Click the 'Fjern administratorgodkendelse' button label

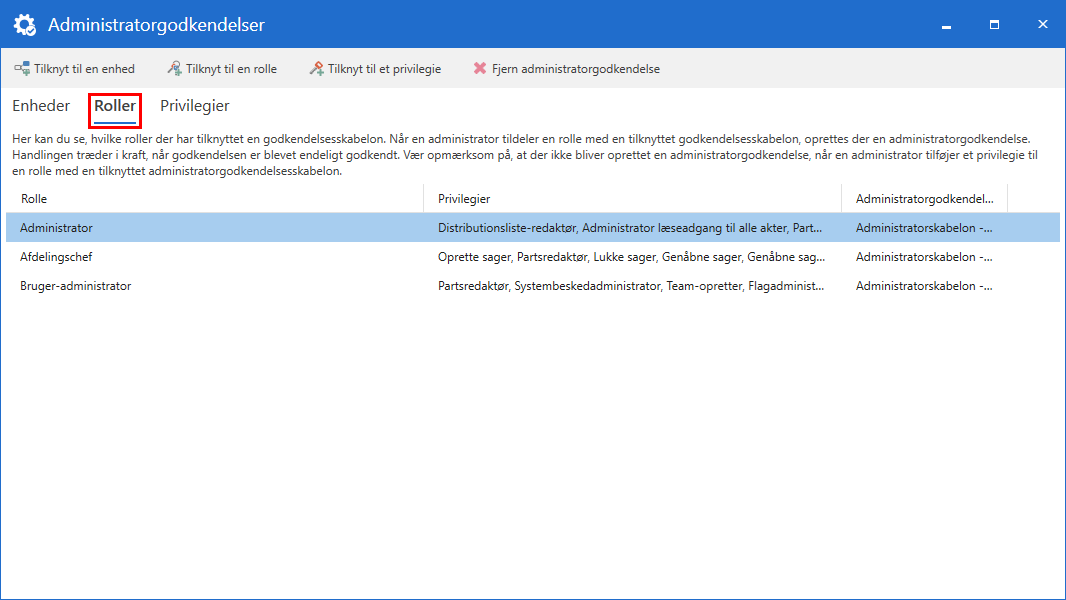(576, 69)
